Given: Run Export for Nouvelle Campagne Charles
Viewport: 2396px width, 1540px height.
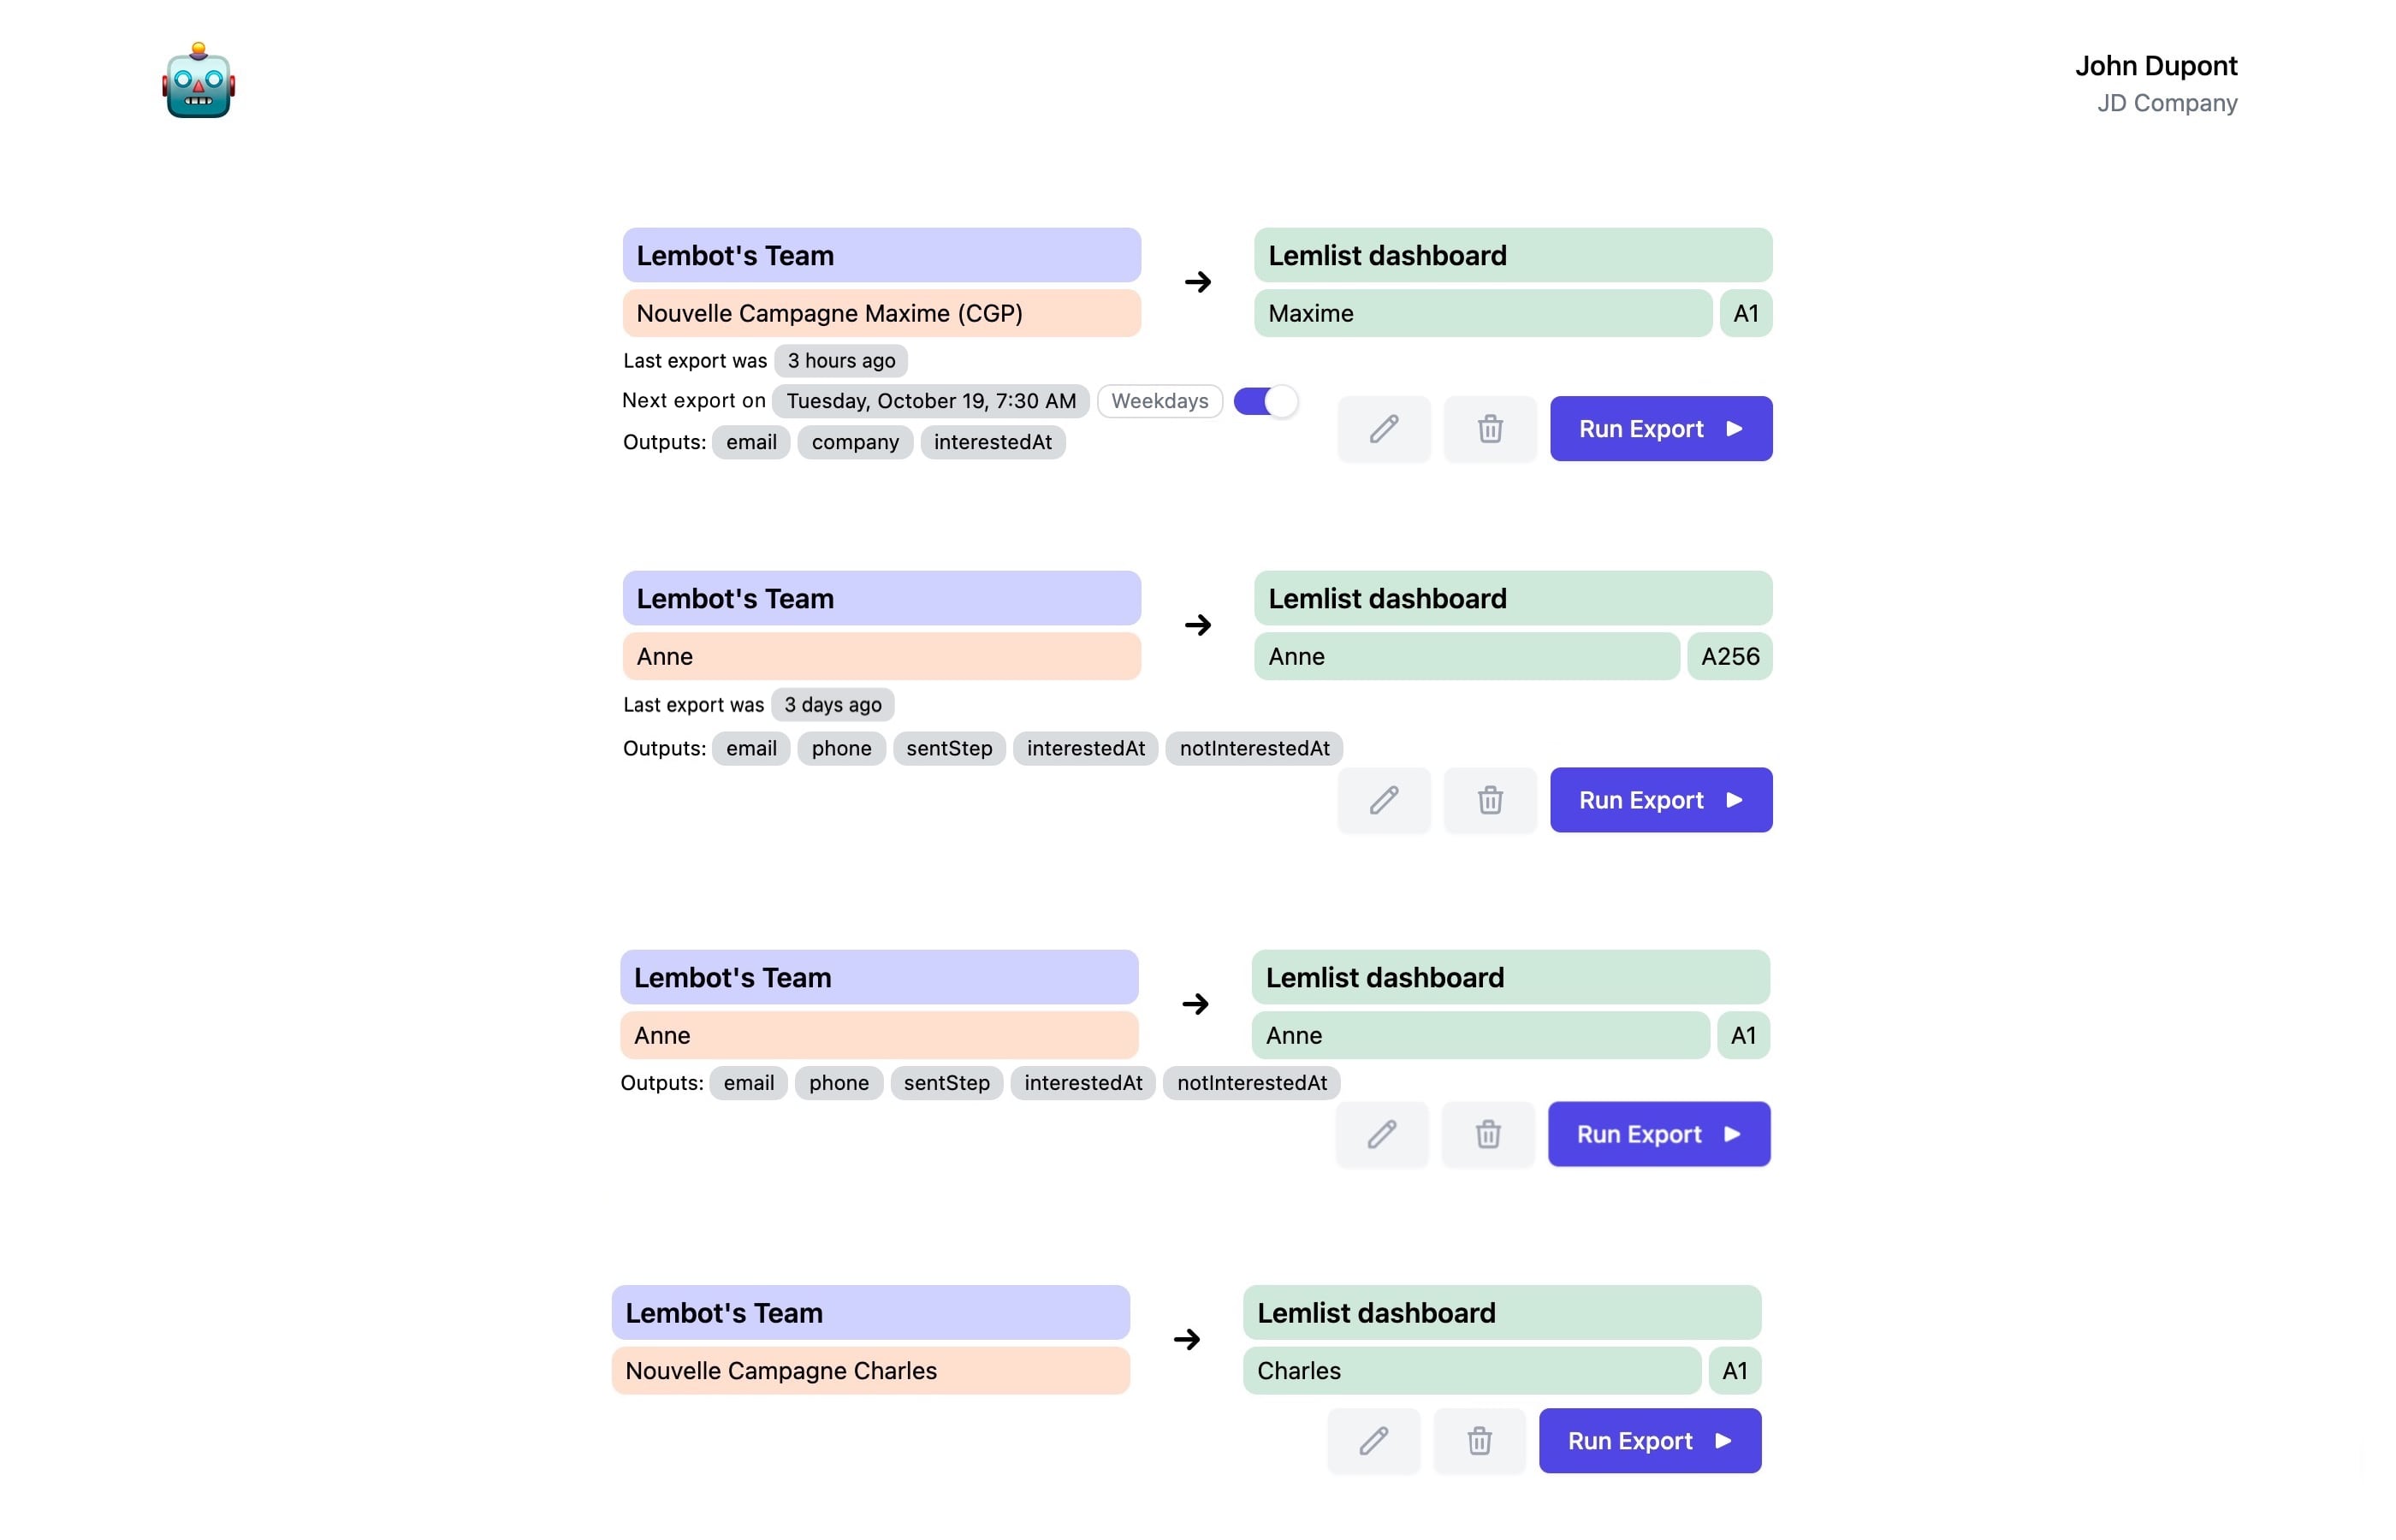Looking at the screenshot, I should 1649,1441.
